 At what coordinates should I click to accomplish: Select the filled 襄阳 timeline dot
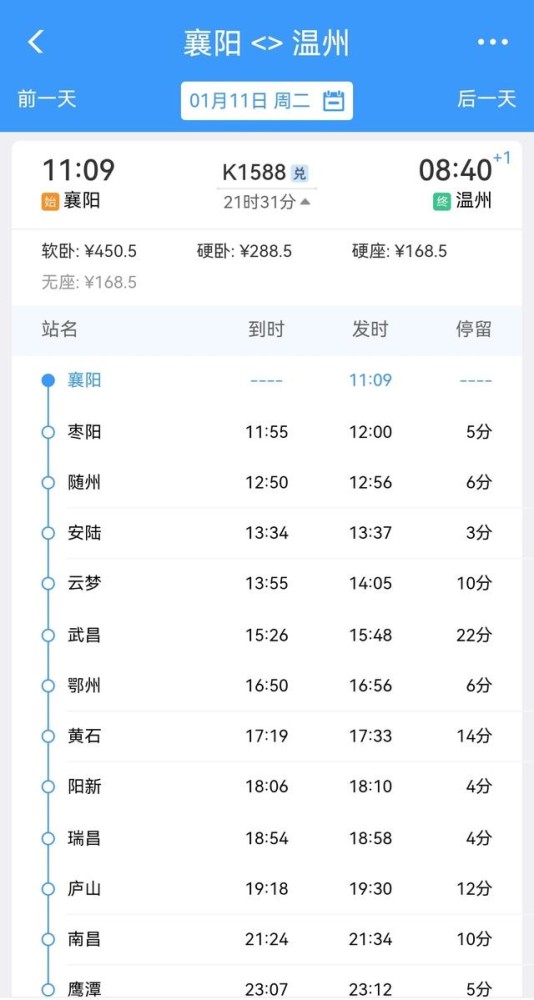[x=48, y=381]
